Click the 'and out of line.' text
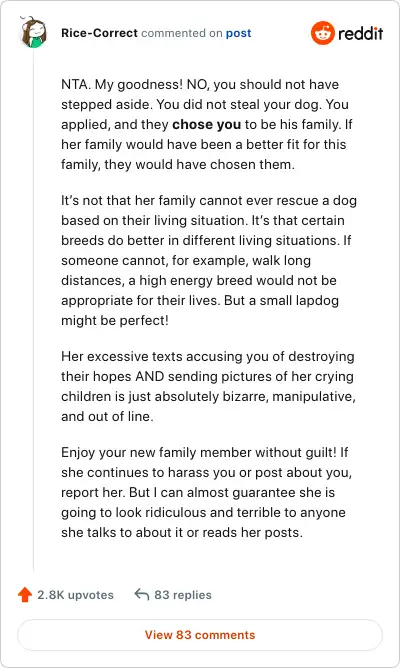Image resolution: width=400 pixels, height=668 pixels. tap(107, 416)
